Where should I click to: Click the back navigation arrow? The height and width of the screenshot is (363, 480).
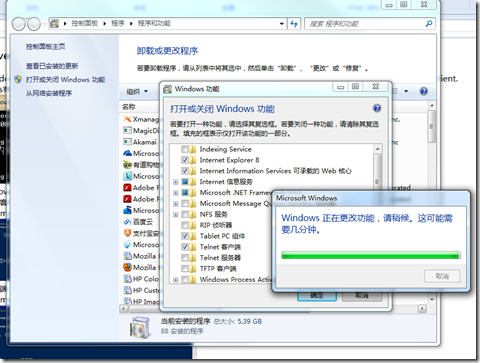pyautogui.click(x=19, y=24)
